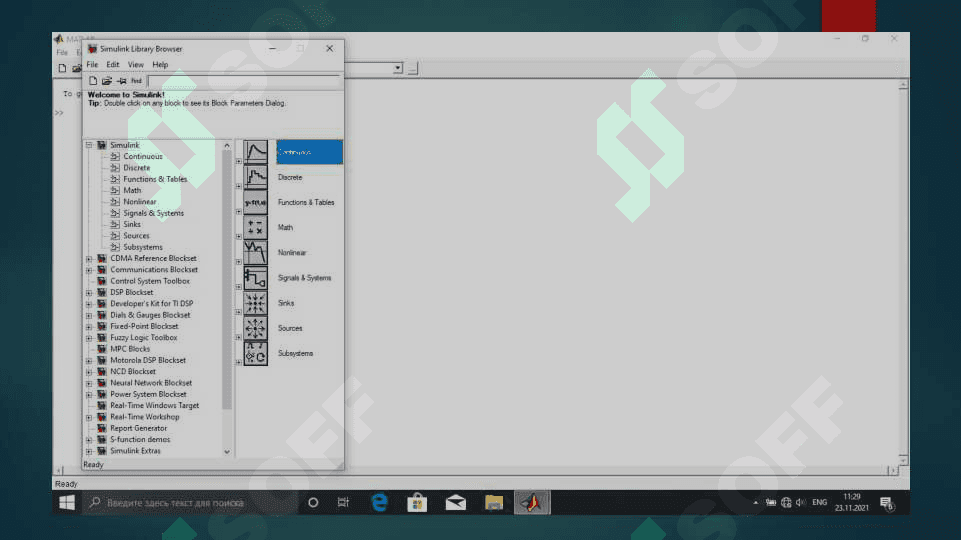This screenshot has width=961, height=540.
Task: Select Sinks in the library tree
Action: (132, 224)
